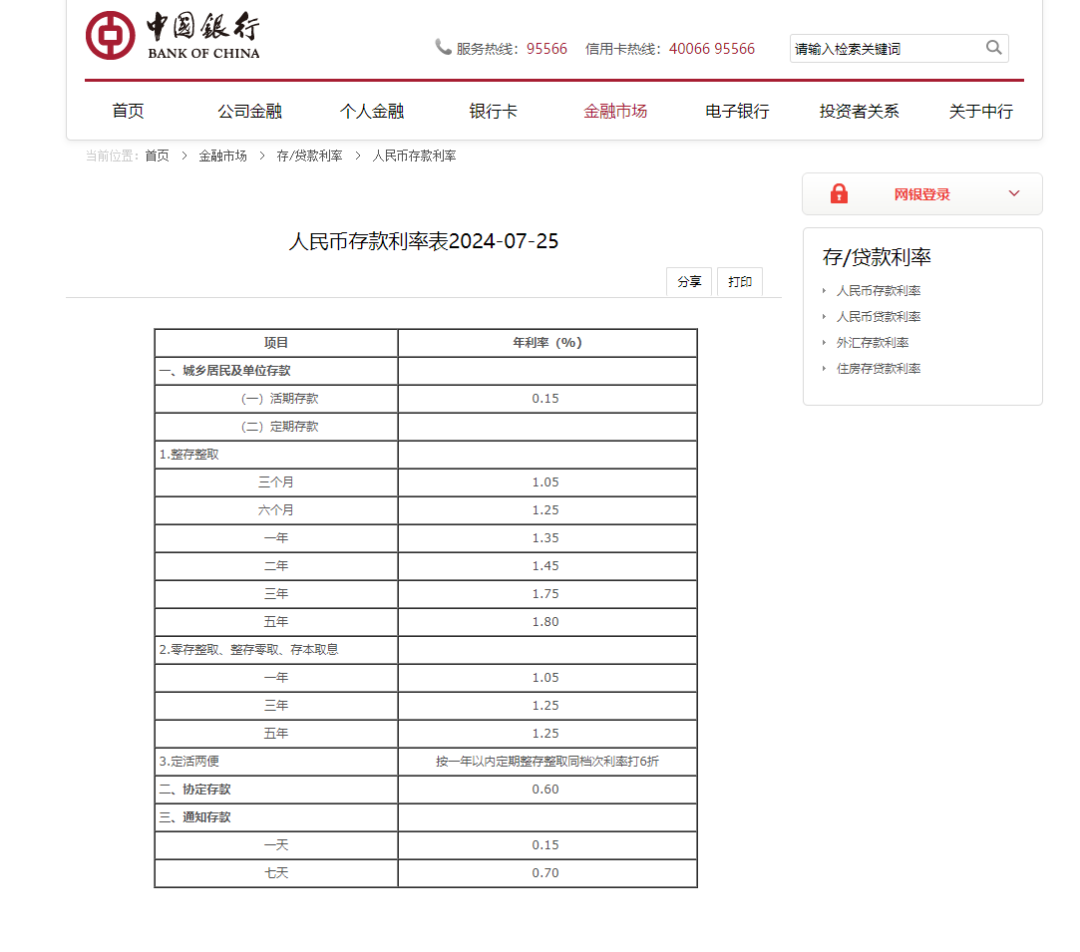The image size is (1080, 952).
Task: Expand the 网银登录 dropdown chevron
Action: (1014, 194)
